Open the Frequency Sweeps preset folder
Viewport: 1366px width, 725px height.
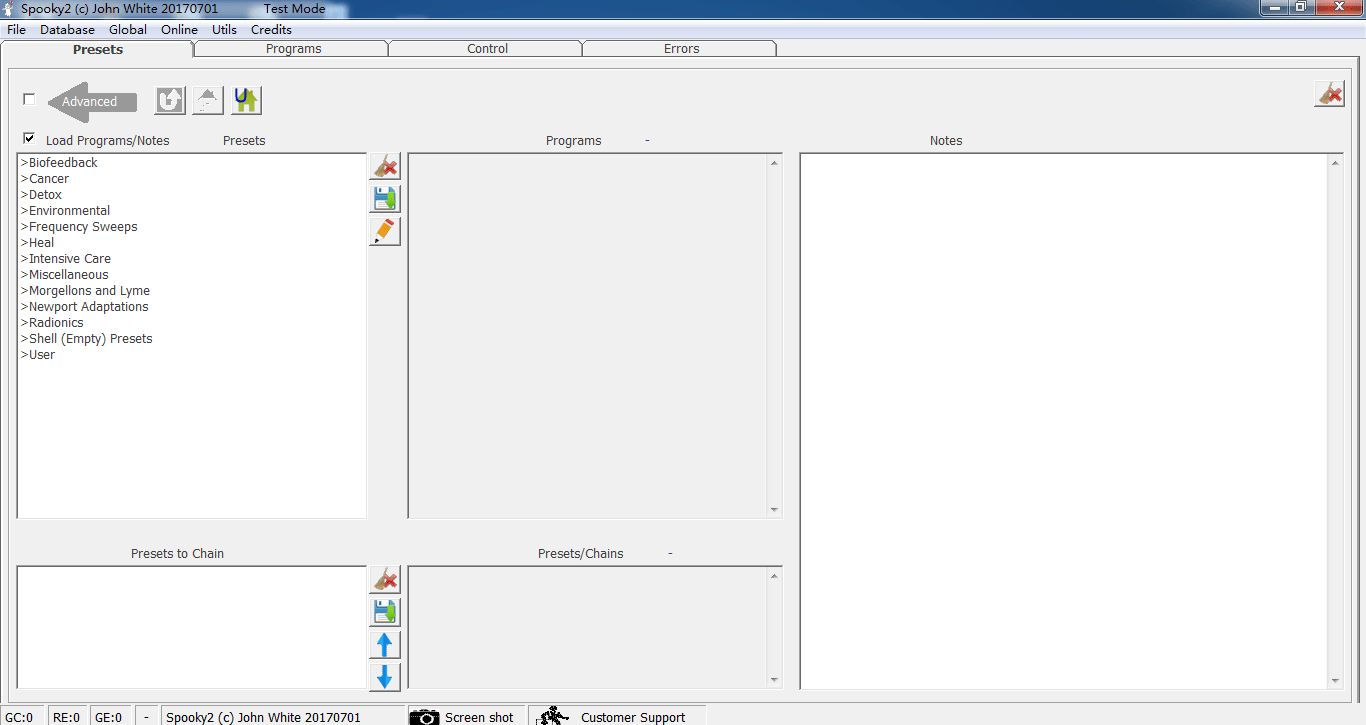point(82,227)
